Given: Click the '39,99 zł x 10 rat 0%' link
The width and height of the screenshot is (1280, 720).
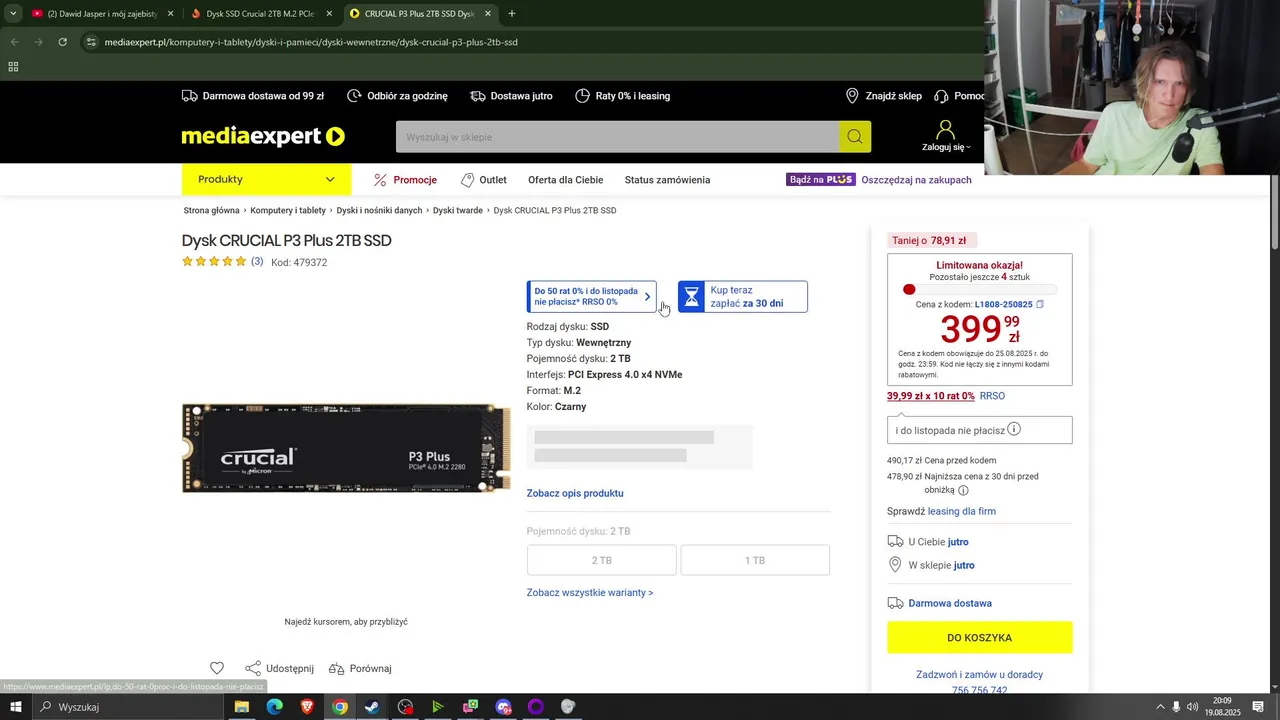Looking at the screenshot, I should pos(931,396).
